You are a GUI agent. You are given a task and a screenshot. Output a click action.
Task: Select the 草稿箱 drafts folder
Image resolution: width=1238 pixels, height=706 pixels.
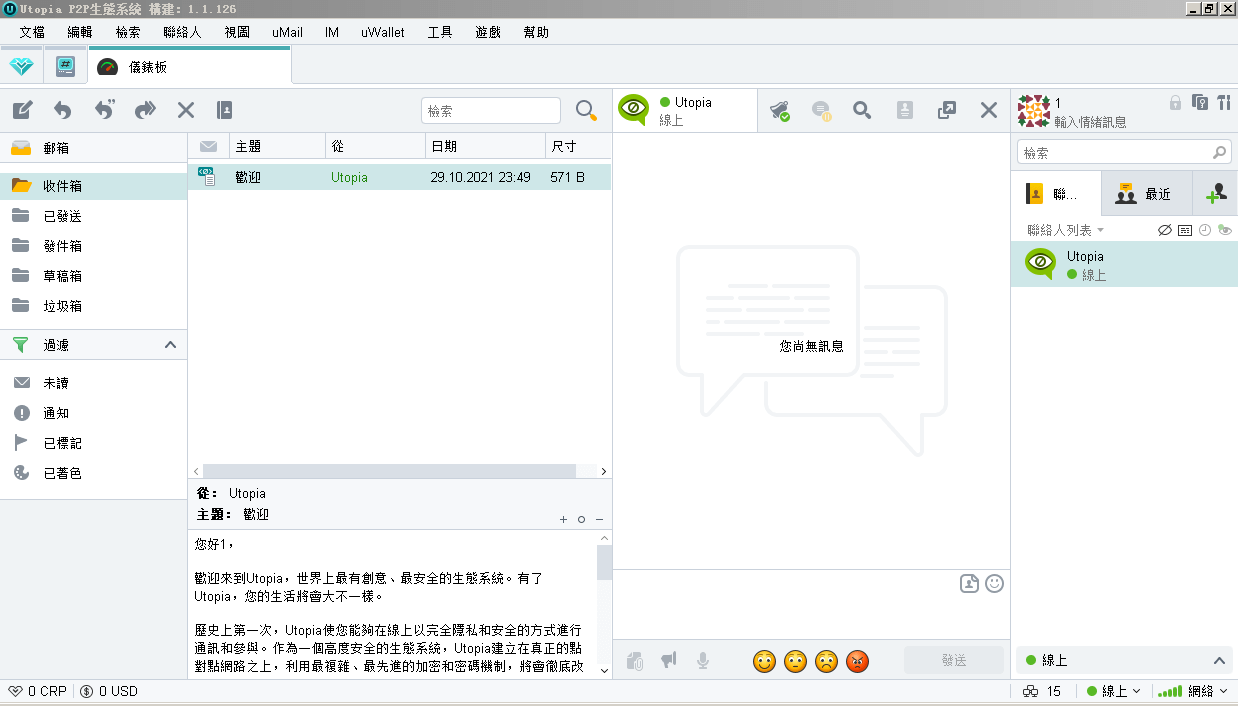[62, 276]
